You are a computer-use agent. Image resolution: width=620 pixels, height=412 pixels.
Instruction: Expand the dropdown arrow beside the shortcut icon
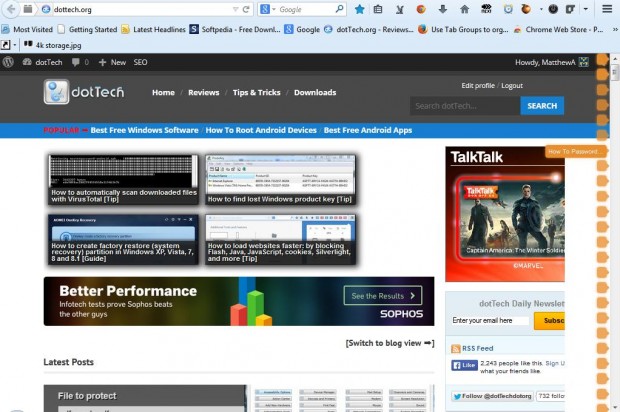[15, 45]
